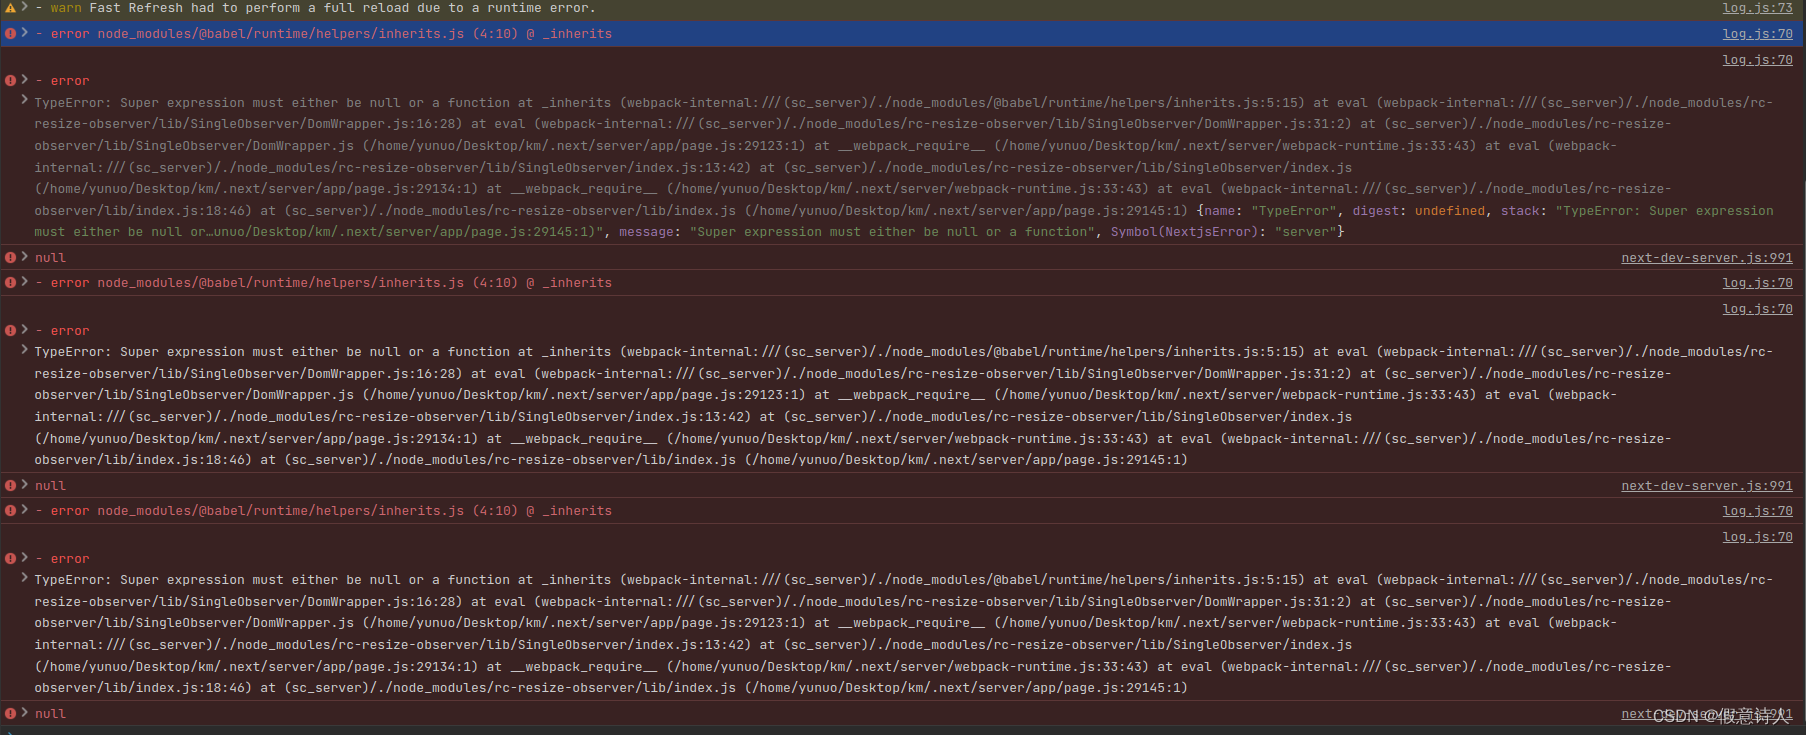
Task: Expand the first '- error' entry arrow
Action: pos(25,79)
